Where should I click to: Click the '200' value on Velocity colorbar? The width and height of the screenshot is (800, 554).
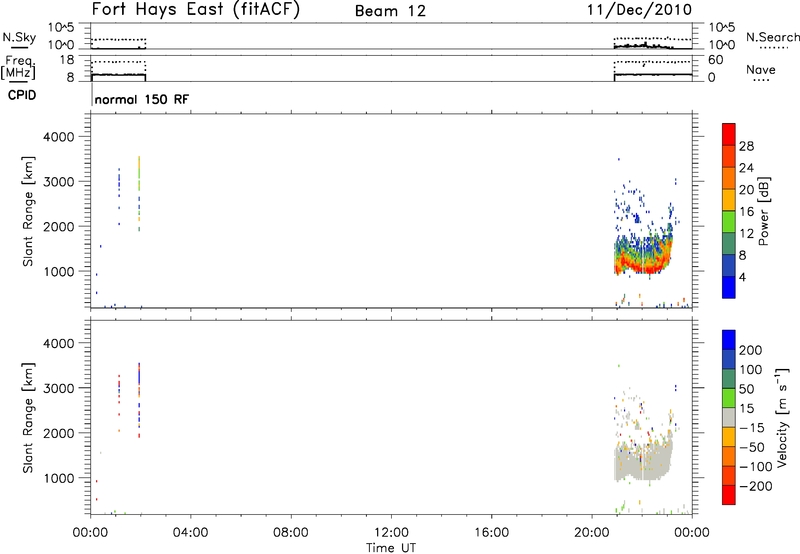[x=751, y=350]
